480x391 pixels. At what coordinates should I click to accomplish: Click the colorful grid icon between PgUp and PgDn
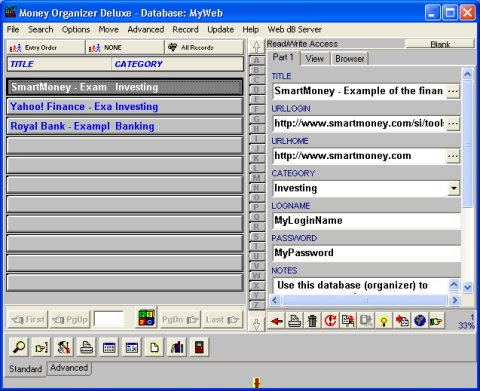(x=147, y=318)
